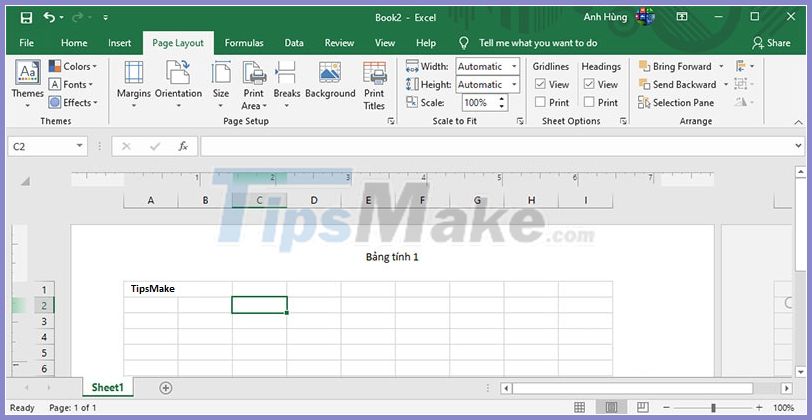812x420 pixels.
Task: Click the Bảng tính 1 header text
Action: [392, 257]
